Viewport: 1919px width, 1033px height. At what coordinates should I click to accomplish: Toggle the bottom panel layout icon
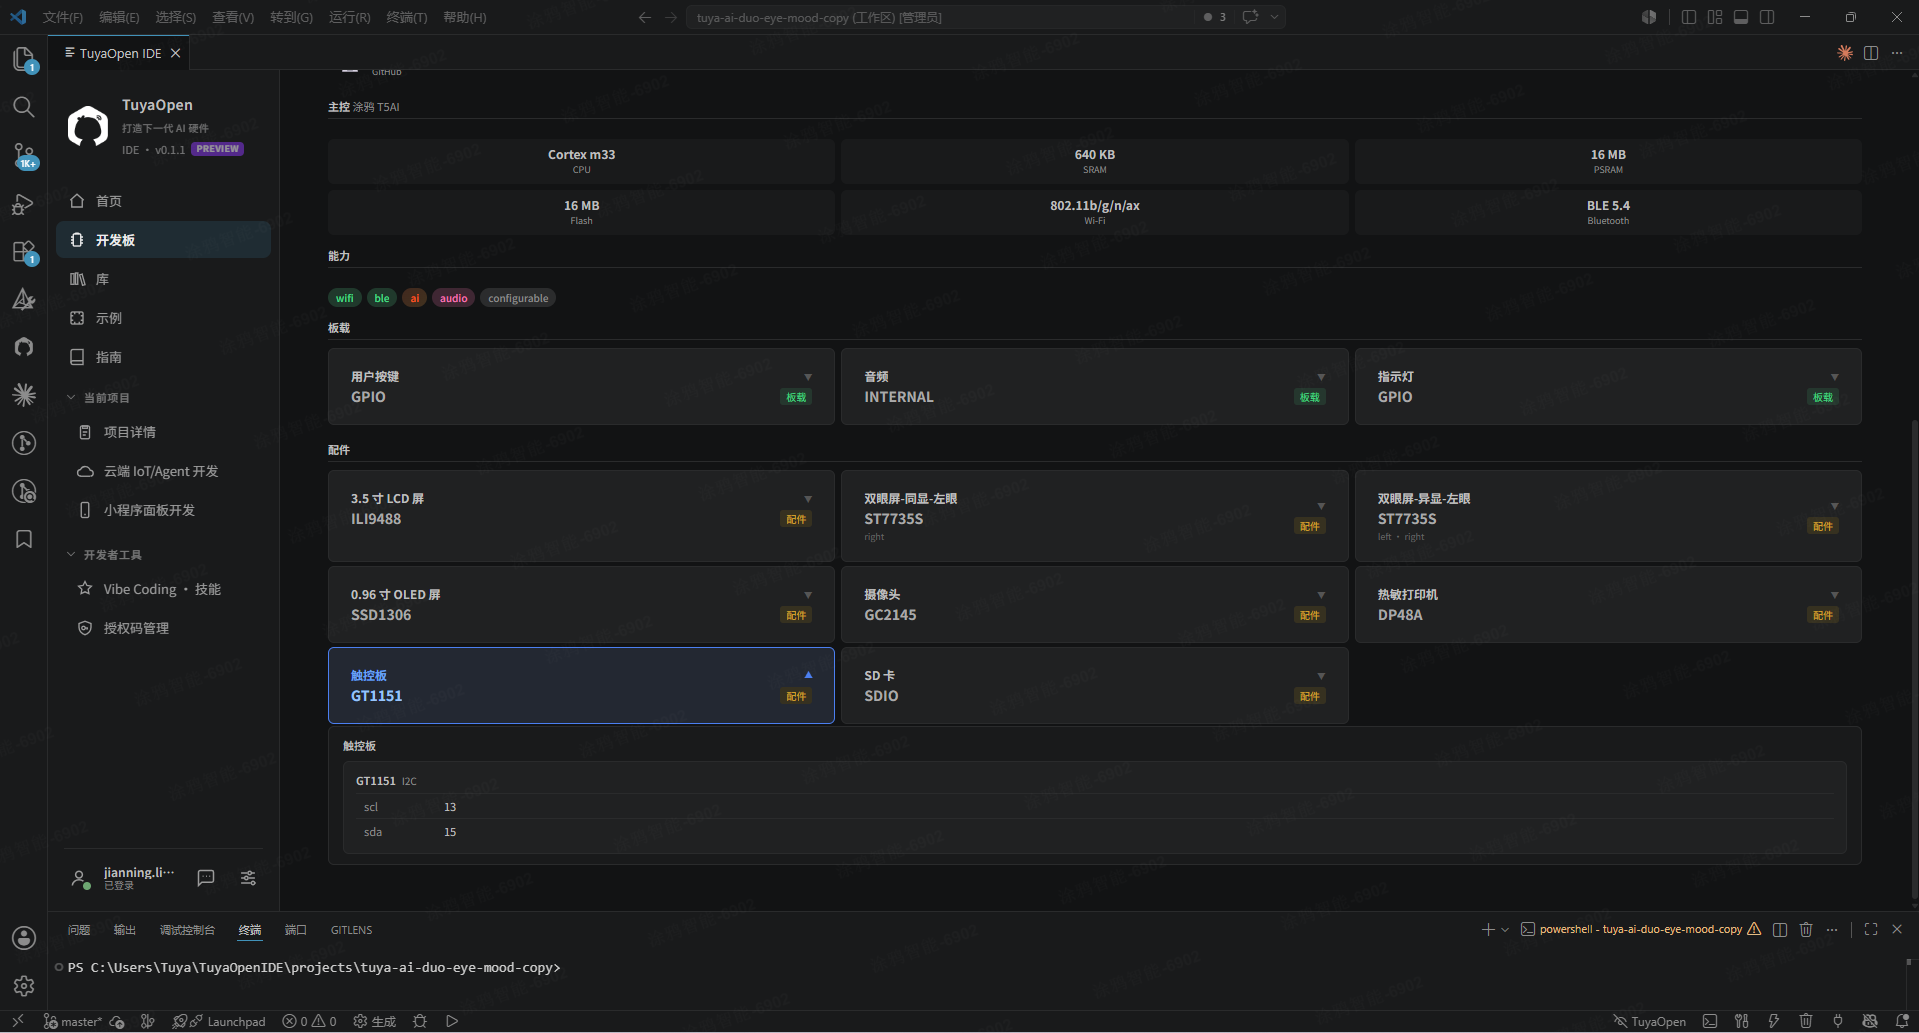[x=1741, y=17]
